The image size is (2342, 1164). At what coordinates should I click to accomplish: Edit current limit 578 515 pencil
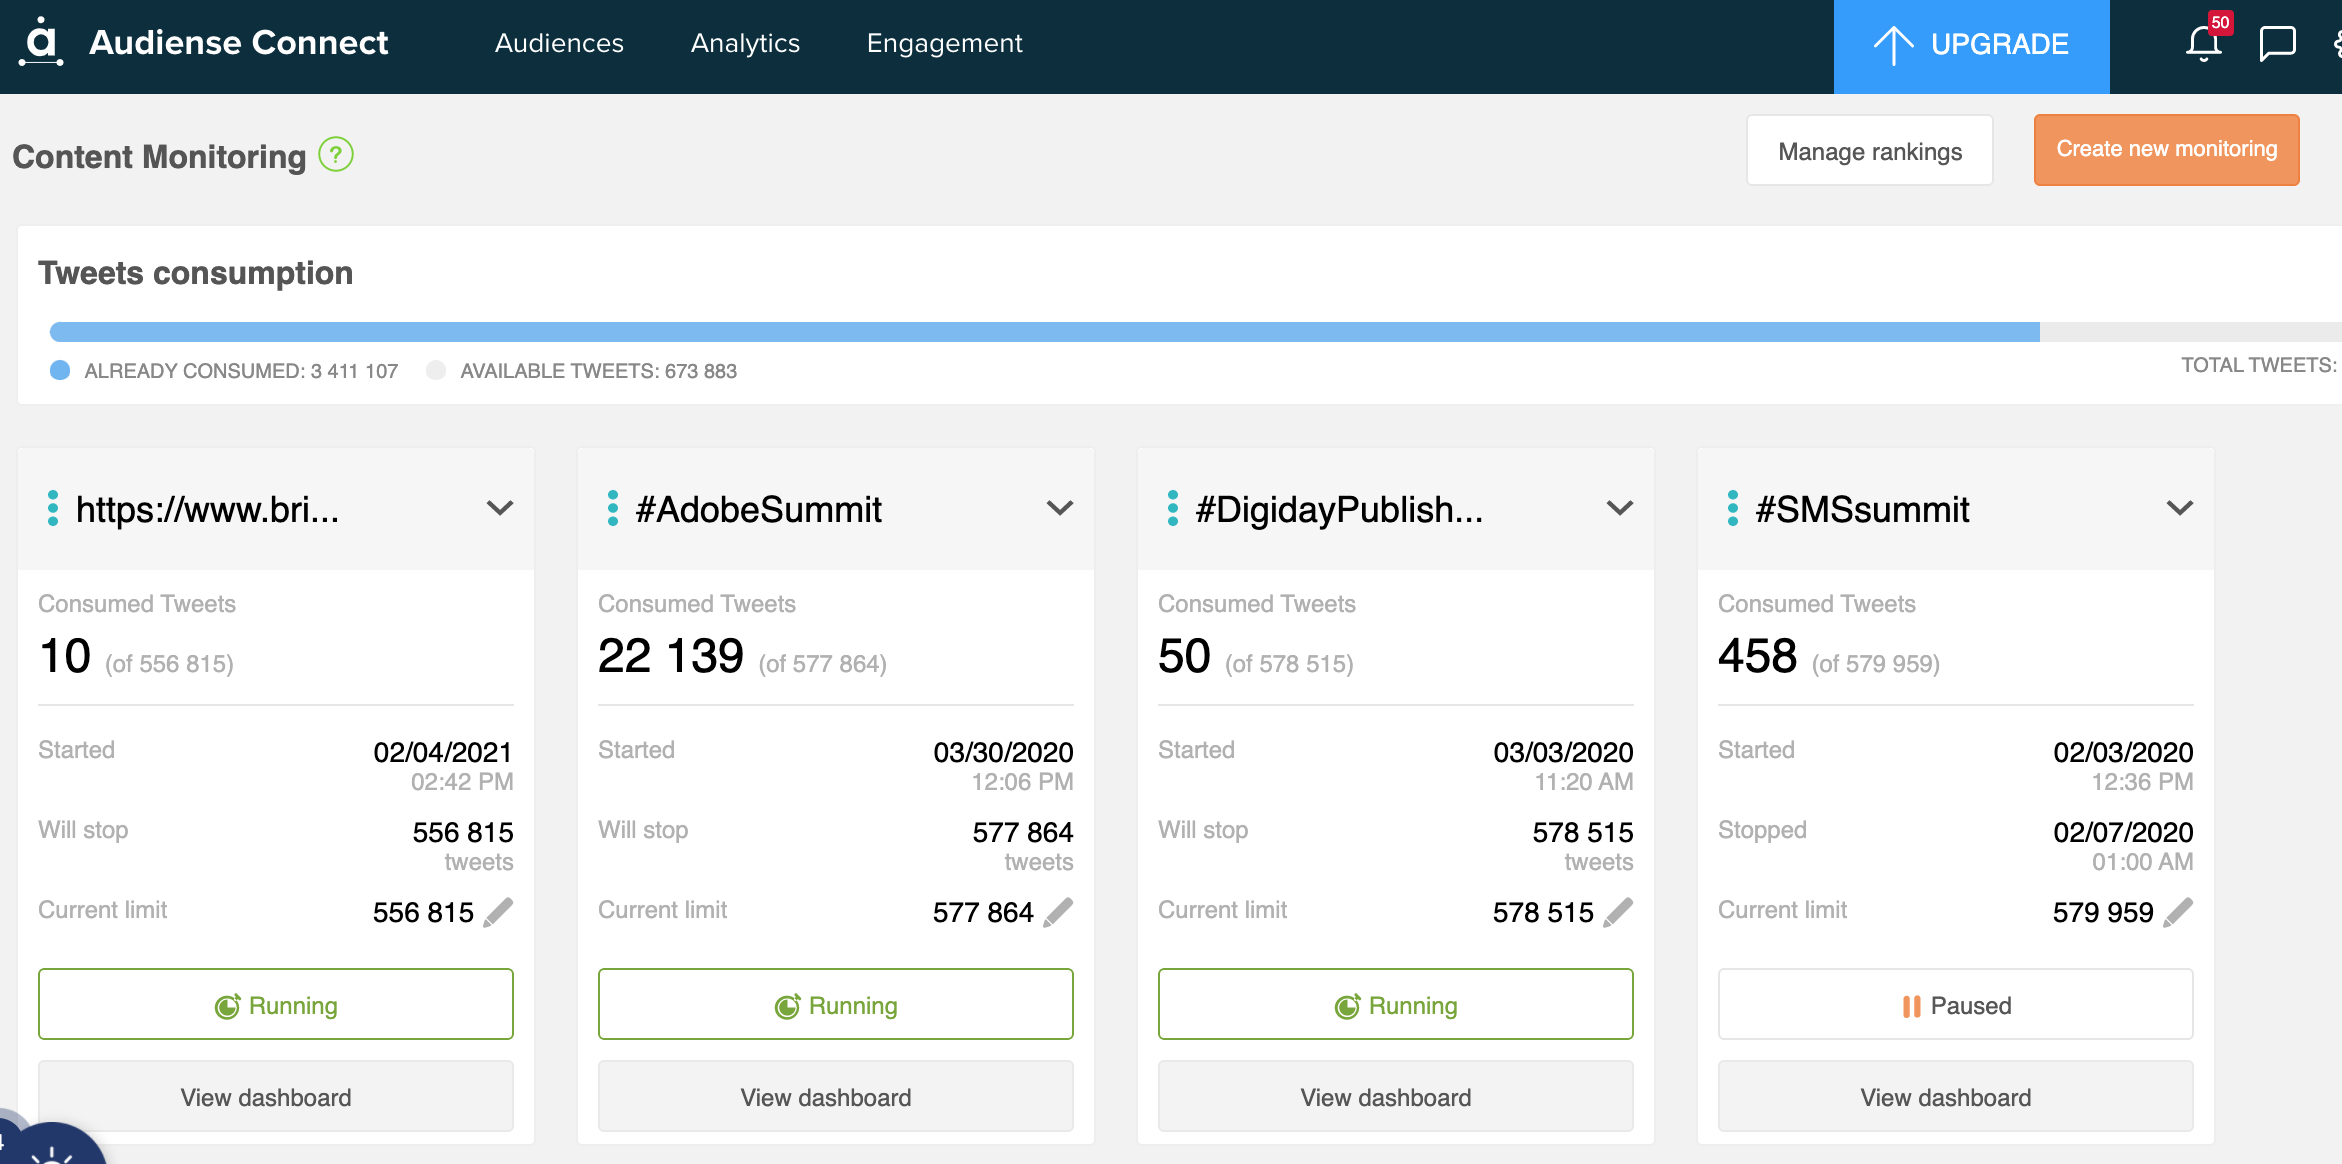[1618, 912]
